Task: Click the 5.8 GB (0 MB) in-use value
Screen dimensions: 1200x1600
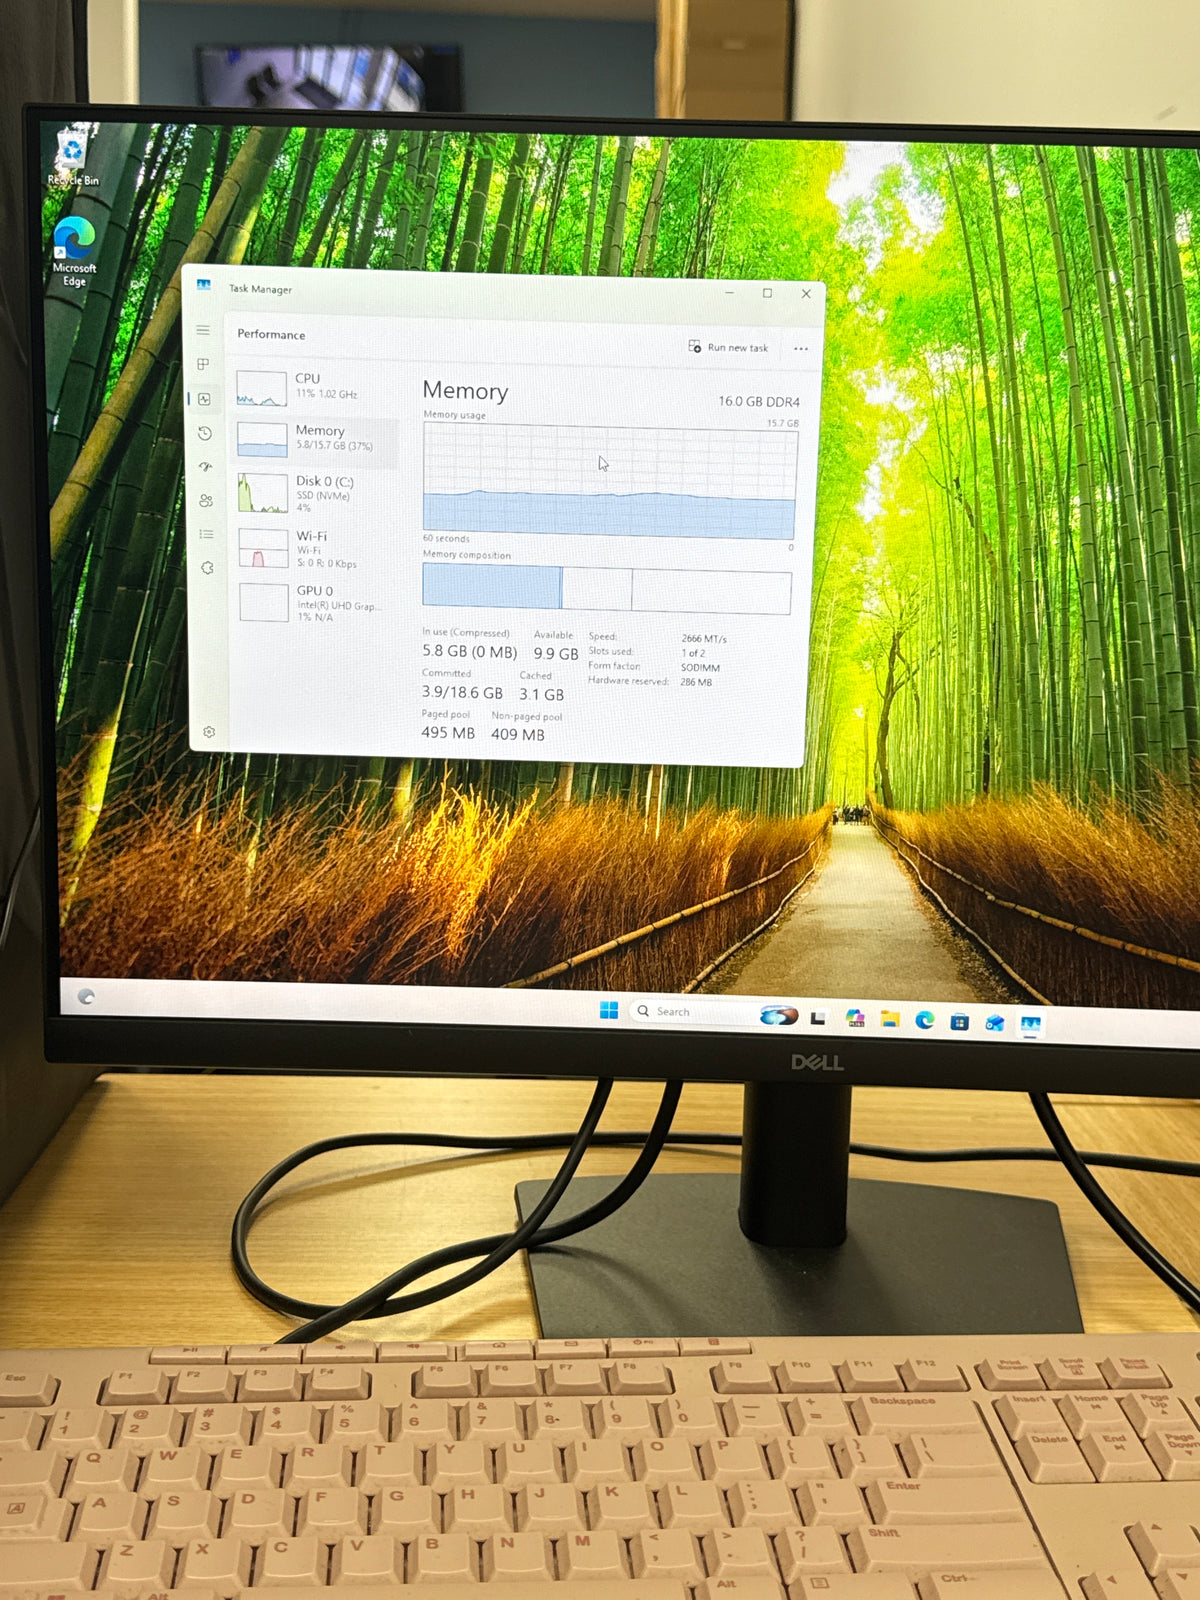Action: pyautogui.click(x=469, y=652)
